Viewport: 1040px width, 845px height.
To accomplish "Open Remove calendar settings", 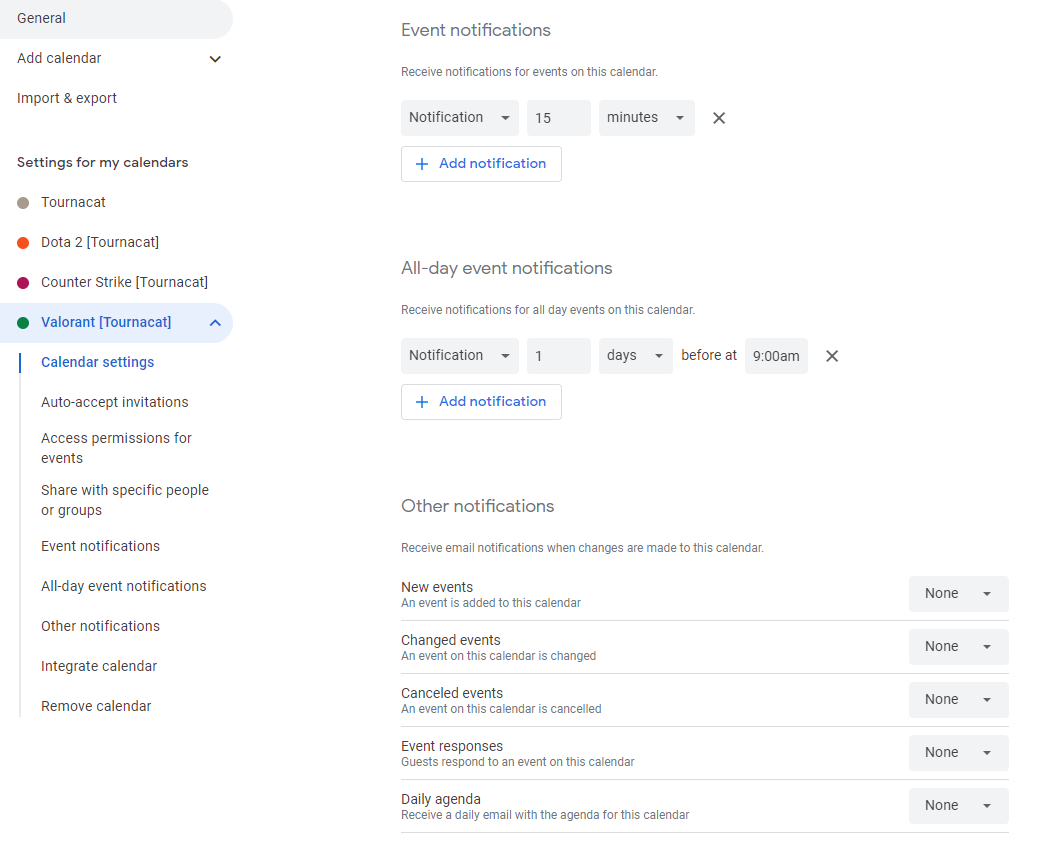I will pyautogui.click(x=96, y=705).
